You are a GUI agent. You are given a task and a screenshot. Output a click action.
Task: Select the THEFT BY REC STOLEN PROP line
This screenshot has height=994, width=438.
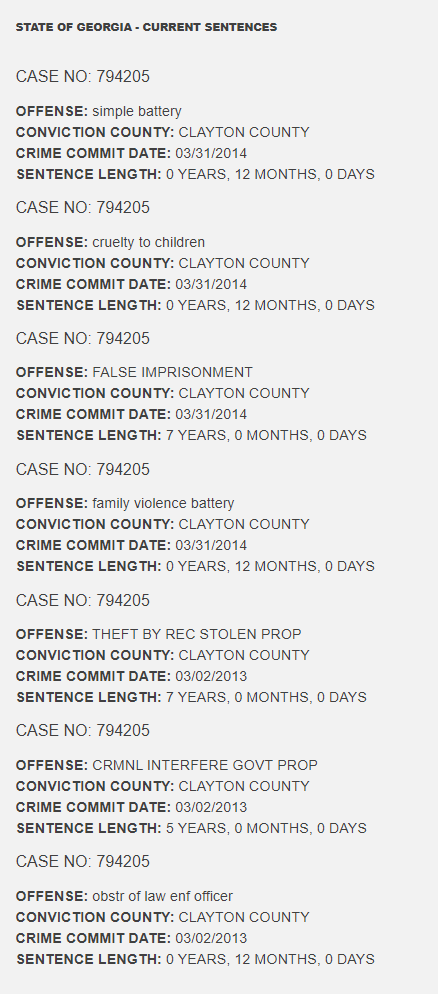pos(158,634)
